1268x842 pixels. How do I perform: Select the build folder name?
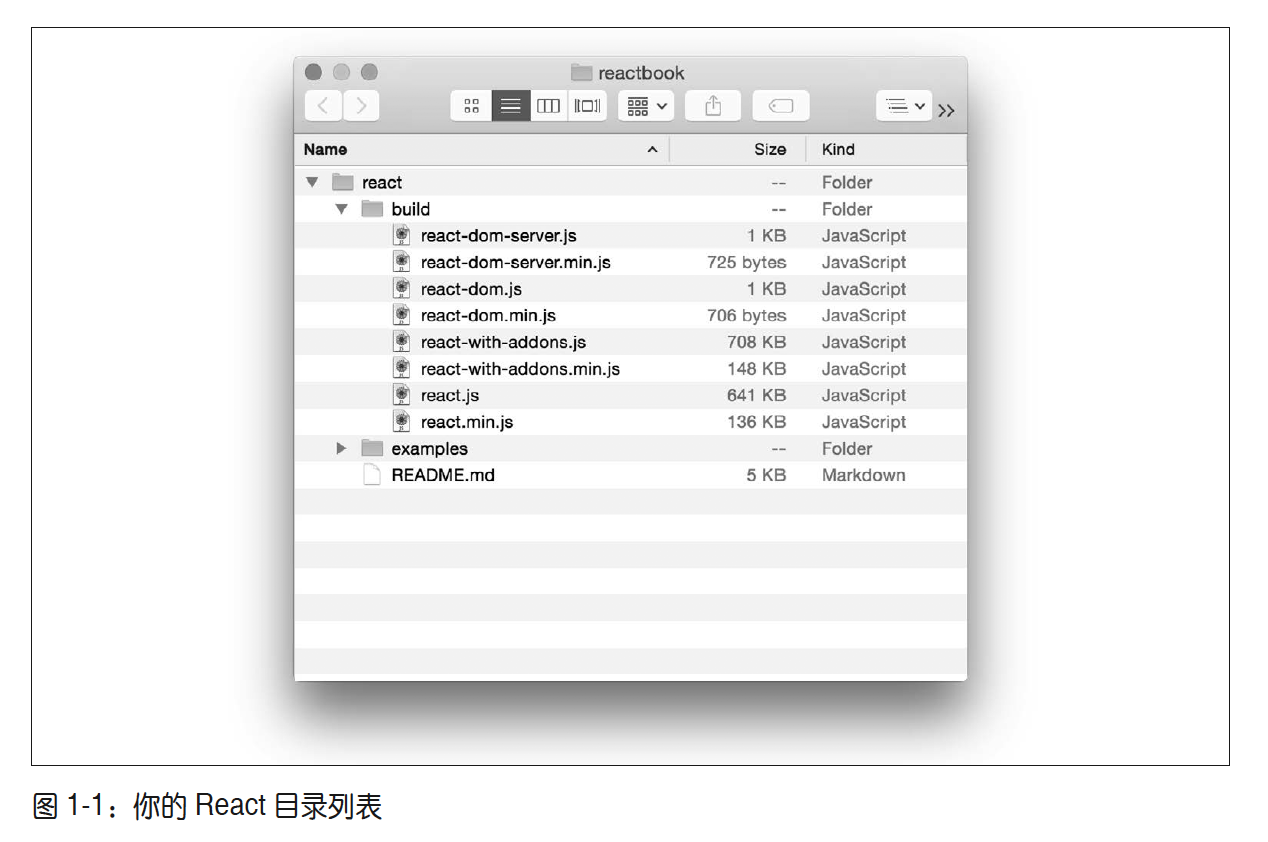point(411,209)
